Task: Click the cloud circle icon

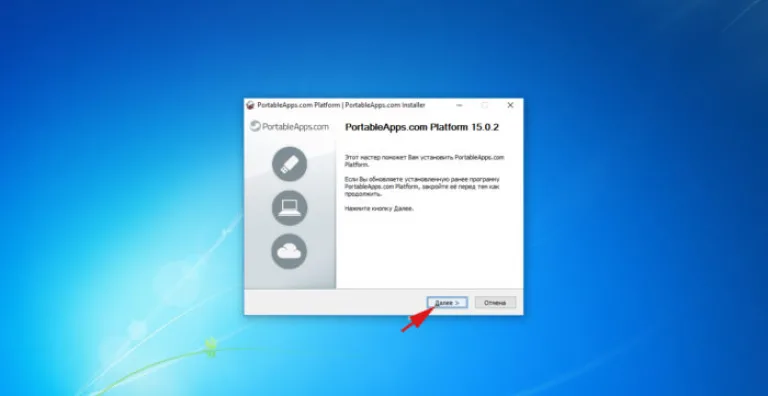Action: [x=289, y=251]
